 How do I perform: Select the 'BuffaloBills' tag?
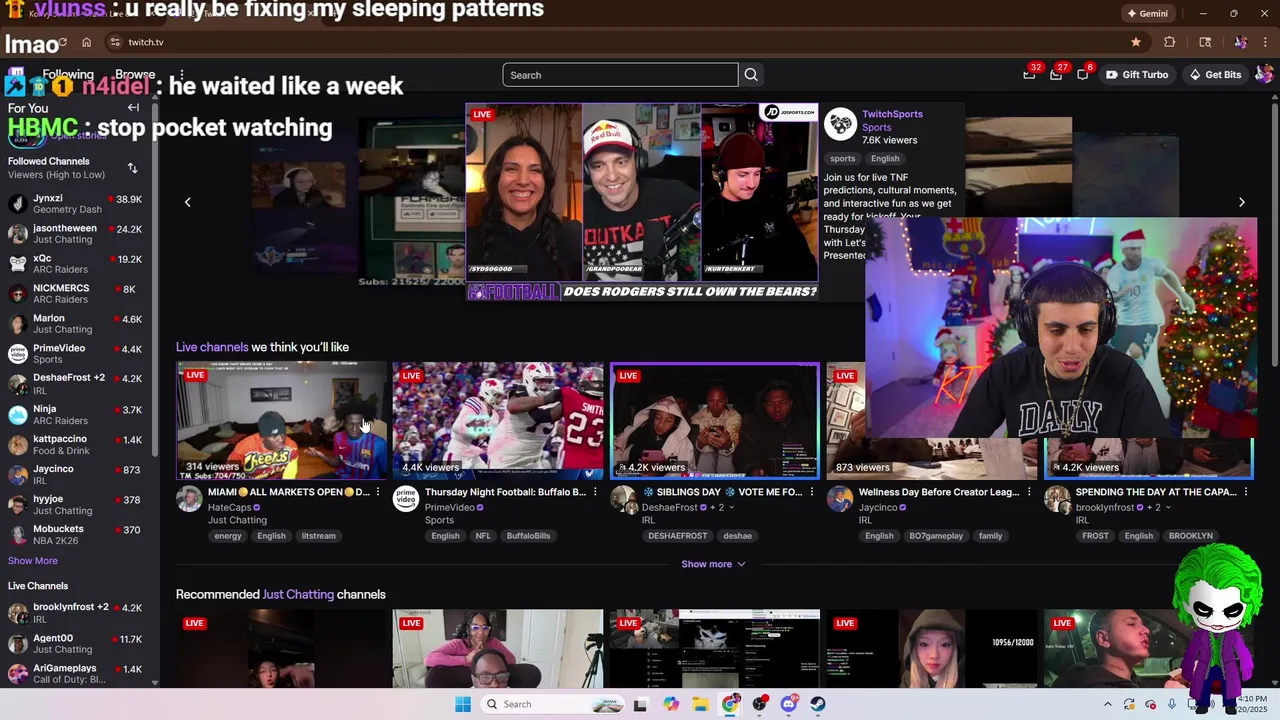coord(528,536)
